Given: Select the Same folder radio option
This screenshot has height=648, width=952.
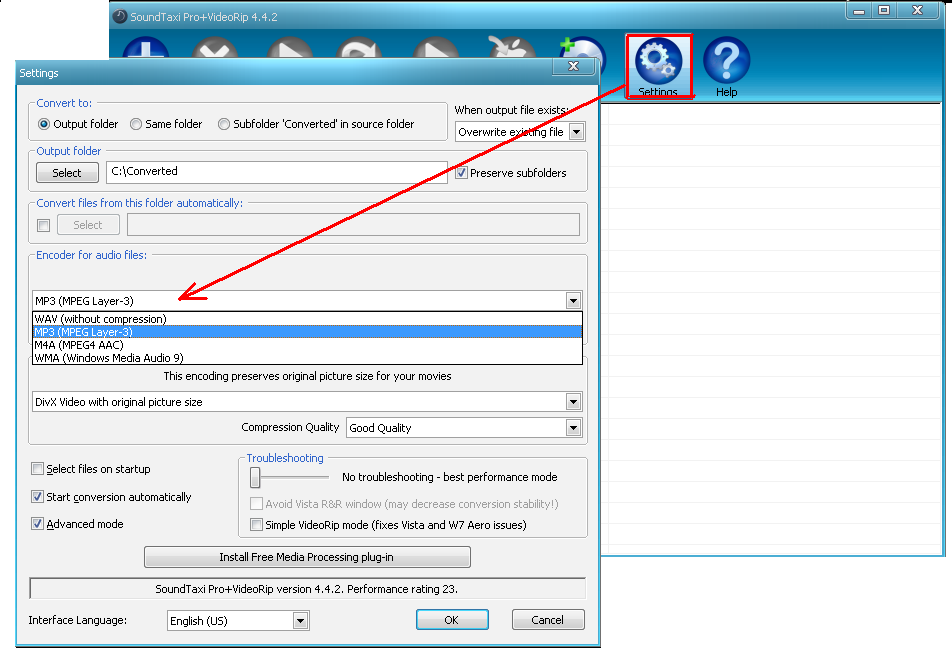Looking at the screenshot, I should pos(166,124).
